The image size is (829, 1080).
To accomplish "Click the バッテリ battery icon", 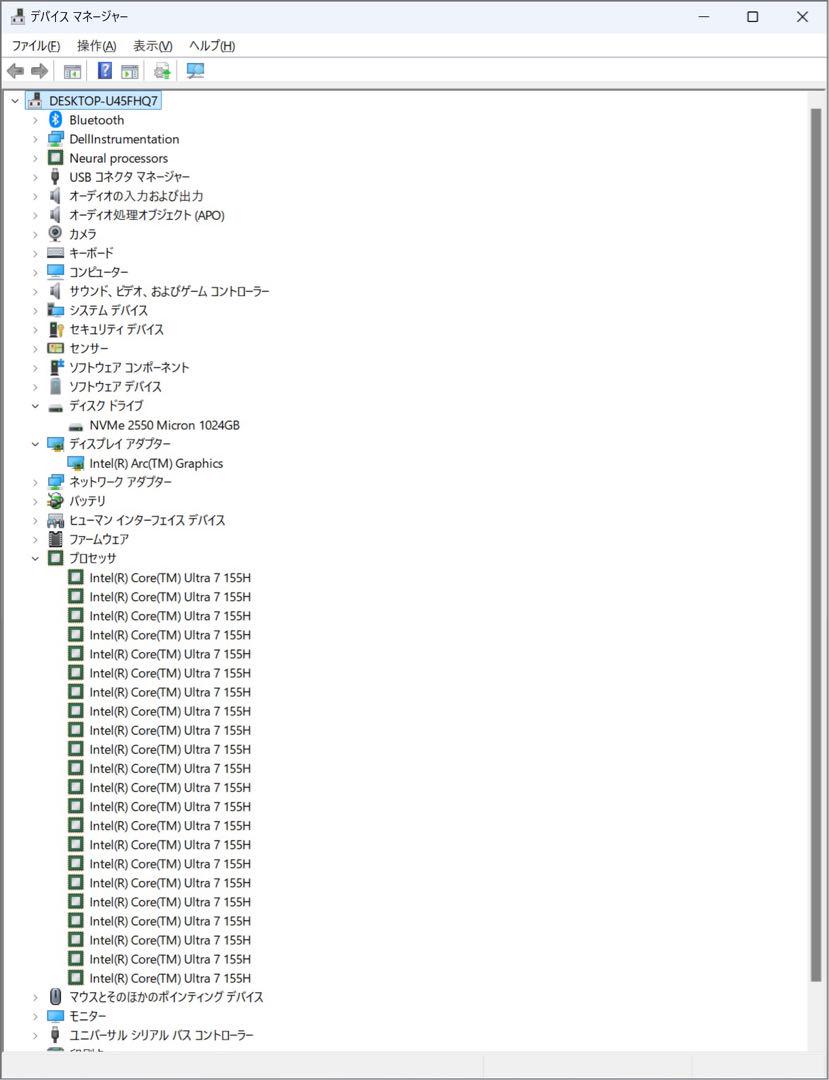I will [x=56, y=501].
